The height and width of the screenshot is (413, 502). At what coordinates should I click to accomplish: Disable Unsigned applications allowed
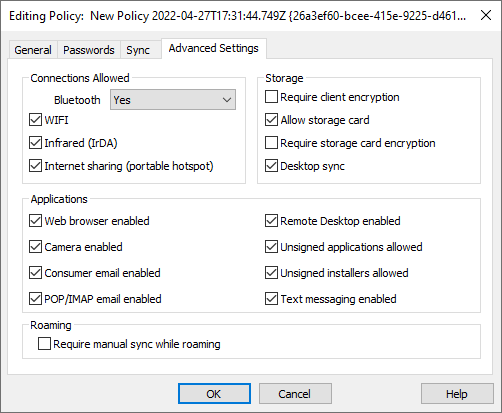(271, 247)
